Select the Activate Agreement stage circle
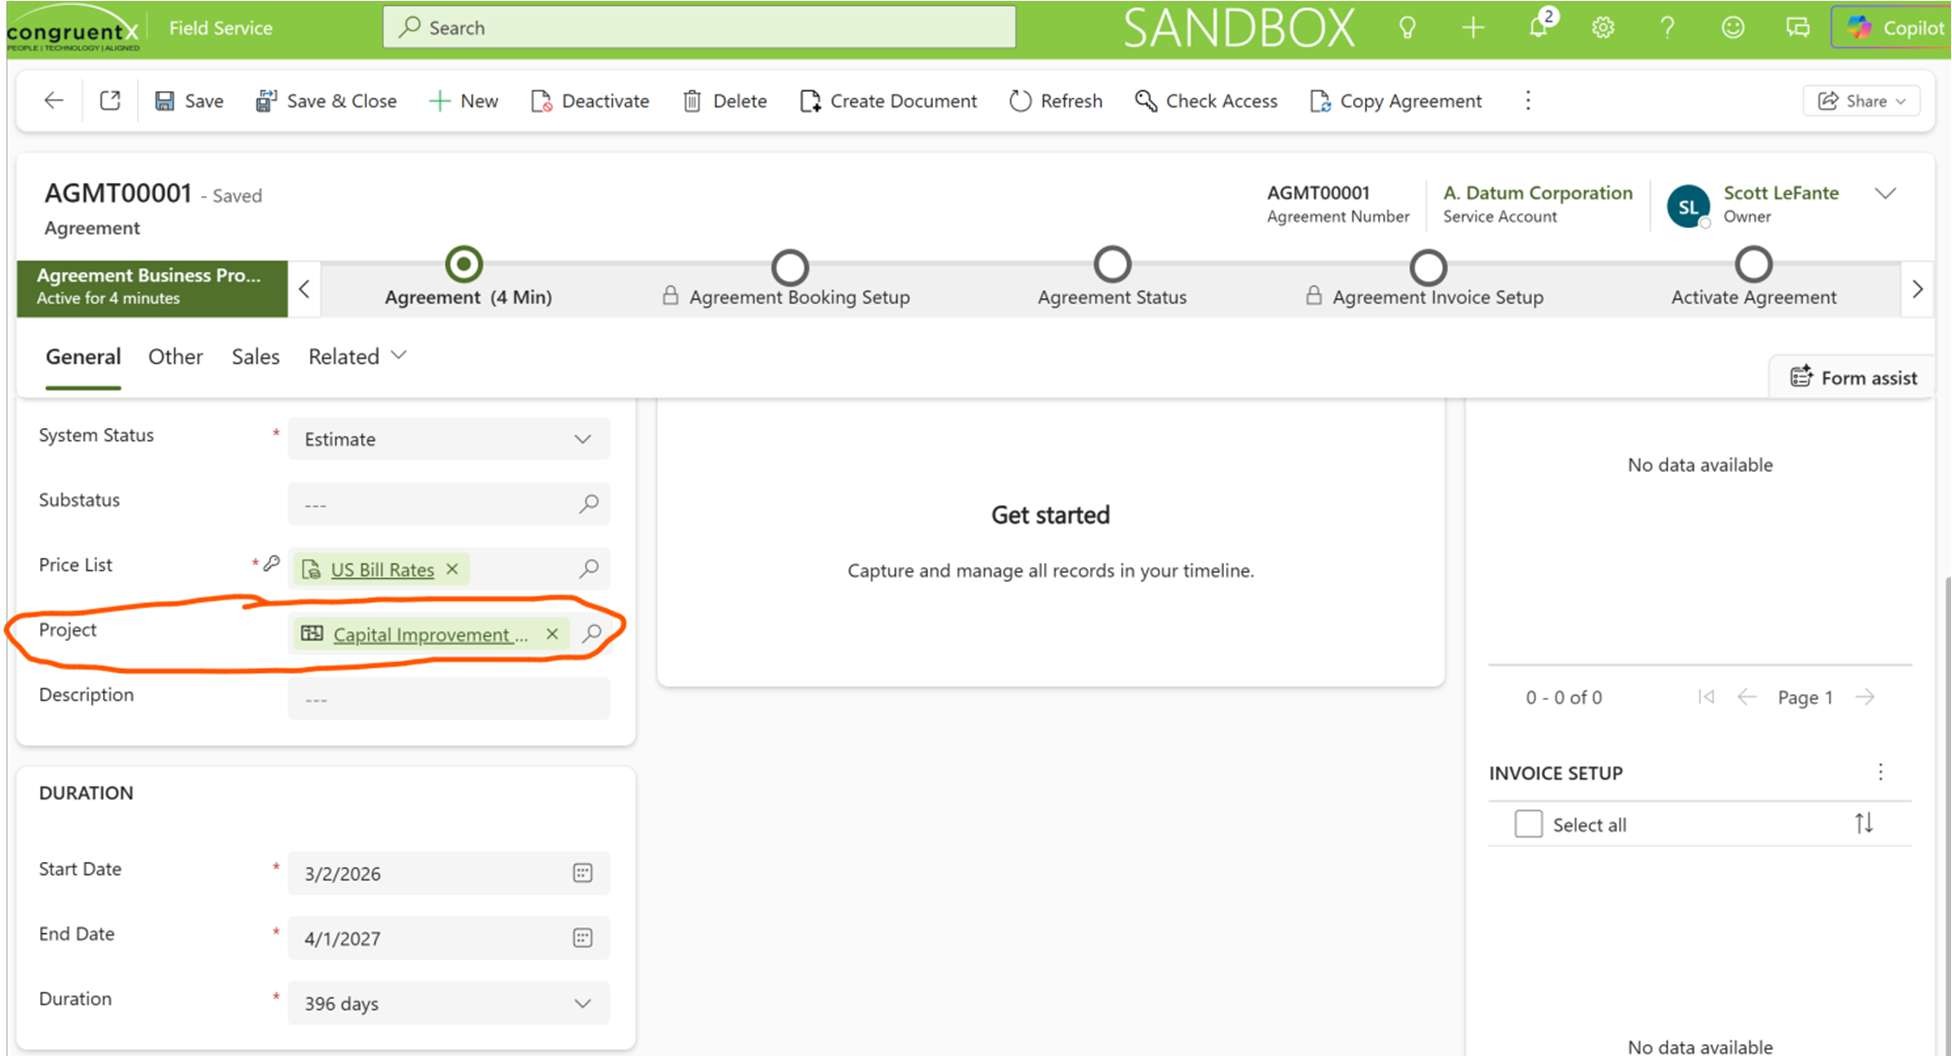1952x1056 pixels. [x=1753, y=265]
